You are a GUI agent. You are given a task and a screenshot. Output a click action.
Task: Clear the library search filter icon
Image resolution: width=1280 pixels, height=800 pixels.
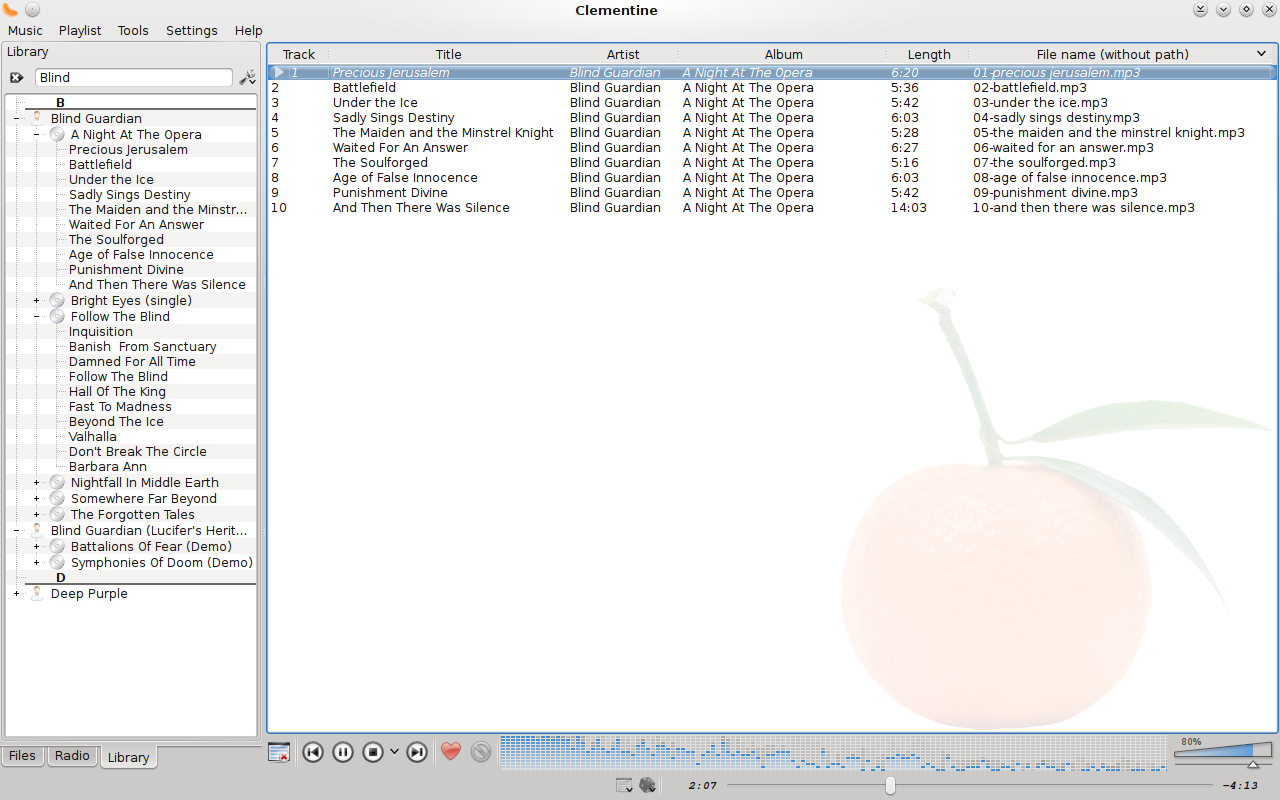tap(17, 77)
